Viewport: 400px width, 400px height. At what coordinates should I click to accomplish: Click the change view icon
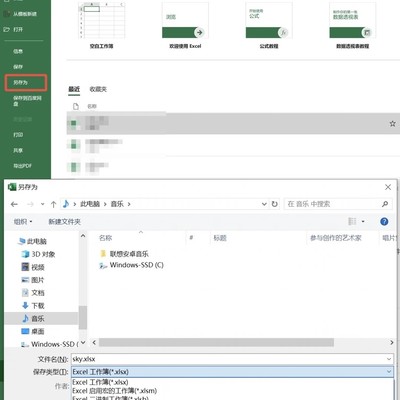pos(352,221)
